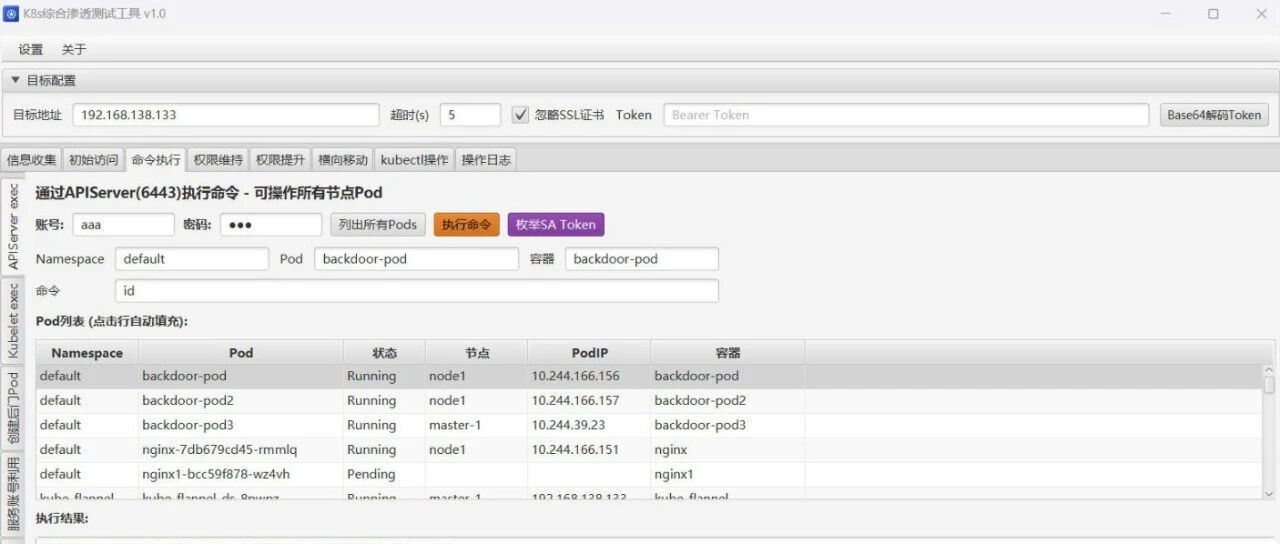Switch to the 信息收集 tab
Viewport: 1280px width, 544px height.
(32, 160)
